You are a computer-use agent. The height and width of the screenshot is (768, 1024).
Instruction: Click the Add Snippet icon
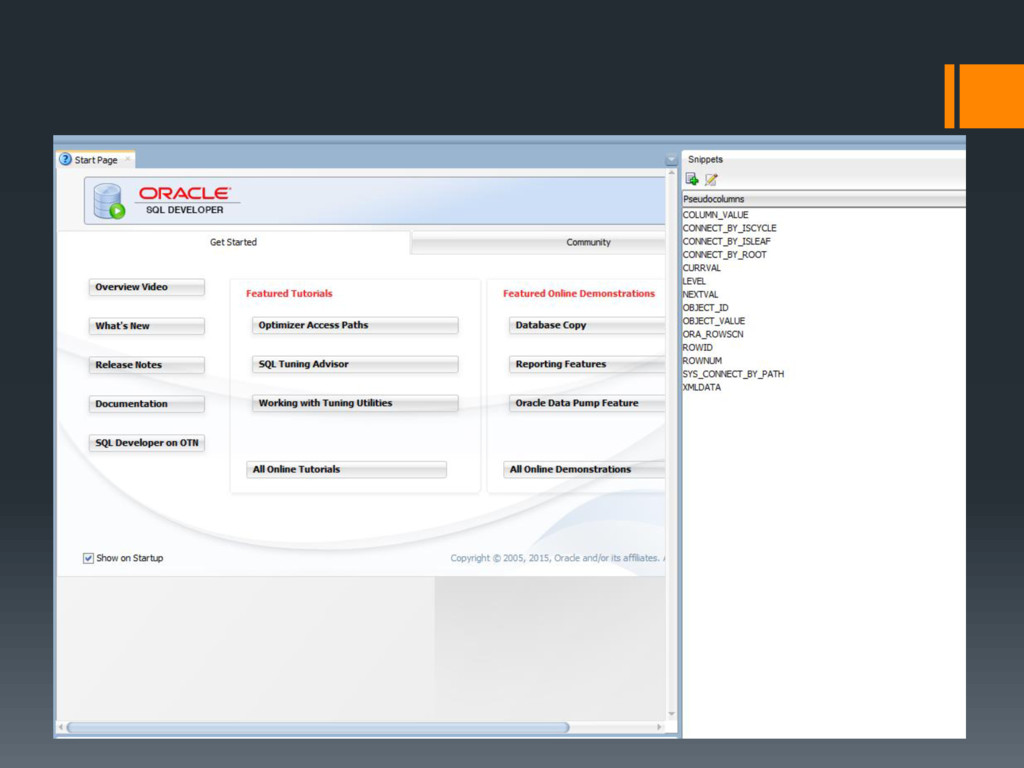pos(692,179)
